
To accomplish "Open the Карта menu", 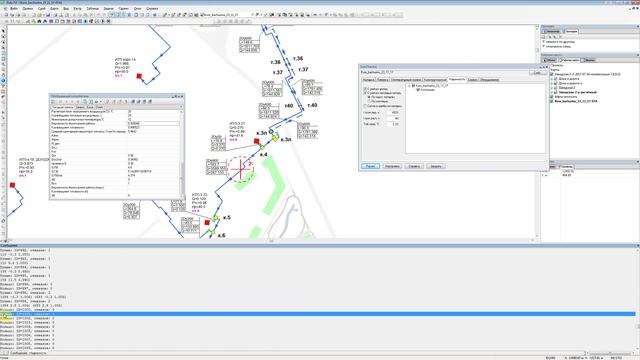I will click(x=54, y=8).
